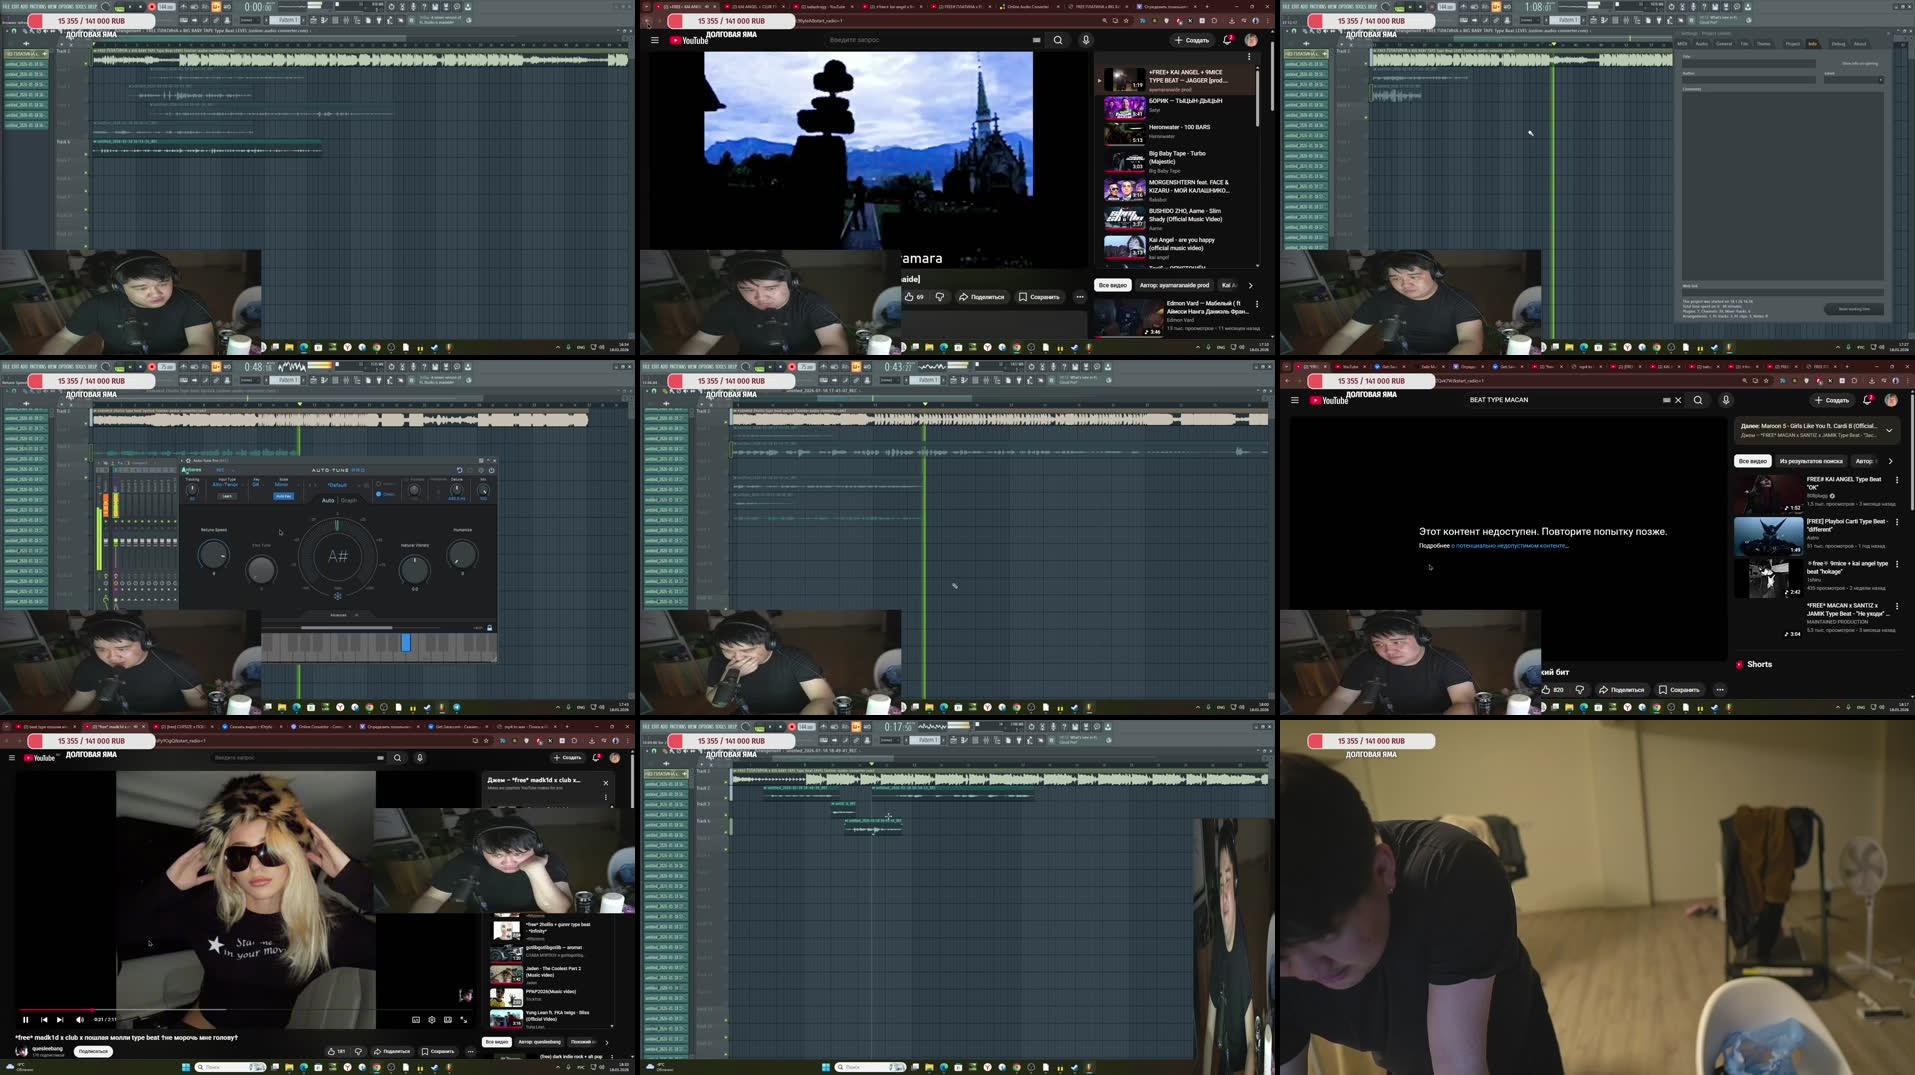Click the notifications bell icon on YouTube
The height and width of the screenshot is (1075, 1915).
pos(1226,40)
